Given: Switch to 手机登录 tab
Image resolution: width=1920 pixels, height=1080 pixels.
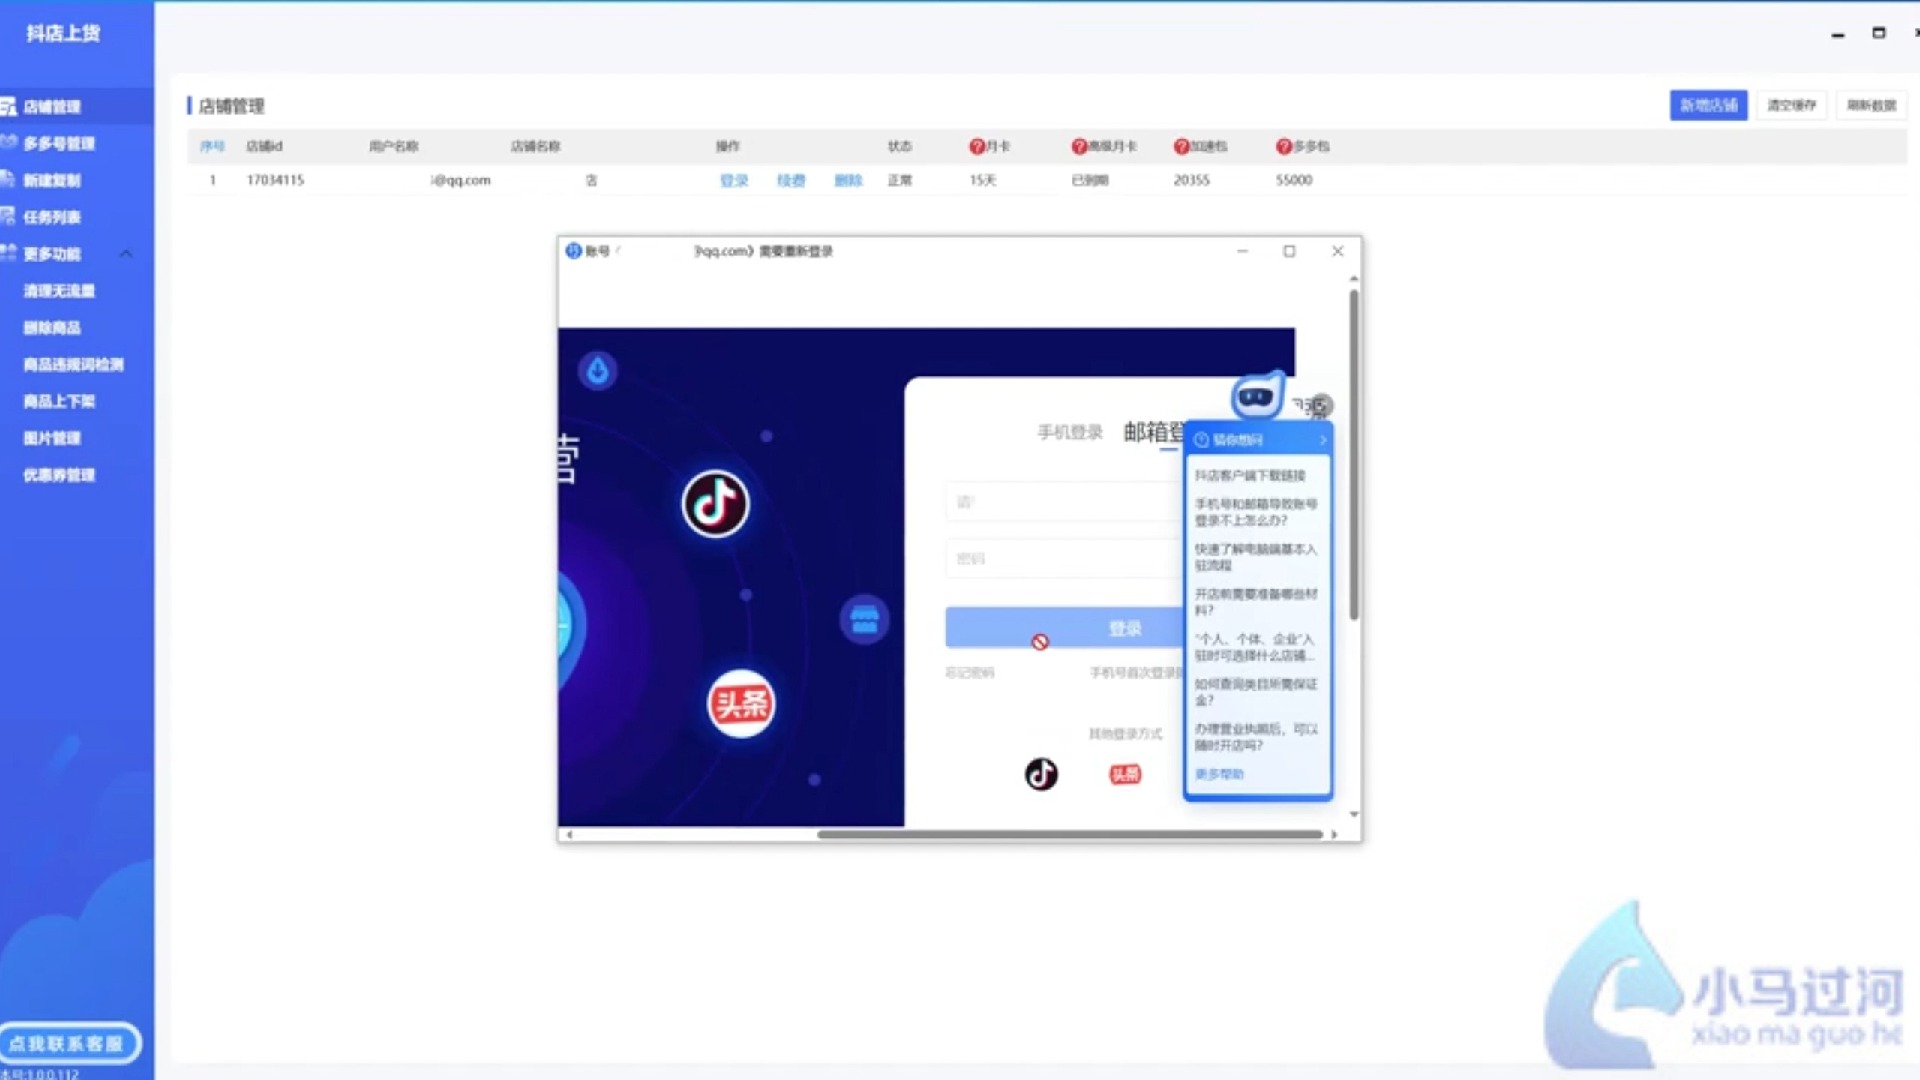Looking at the screenshot, I should pos(1069,432).
